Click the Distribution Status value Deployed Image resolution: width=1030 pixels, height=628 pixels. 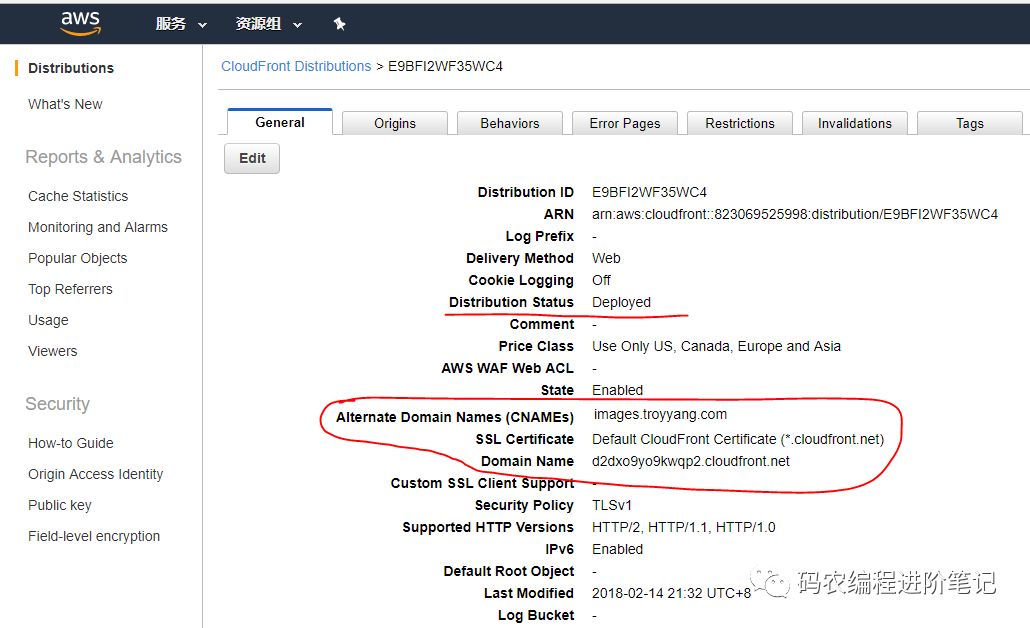(x=621, y=302)
